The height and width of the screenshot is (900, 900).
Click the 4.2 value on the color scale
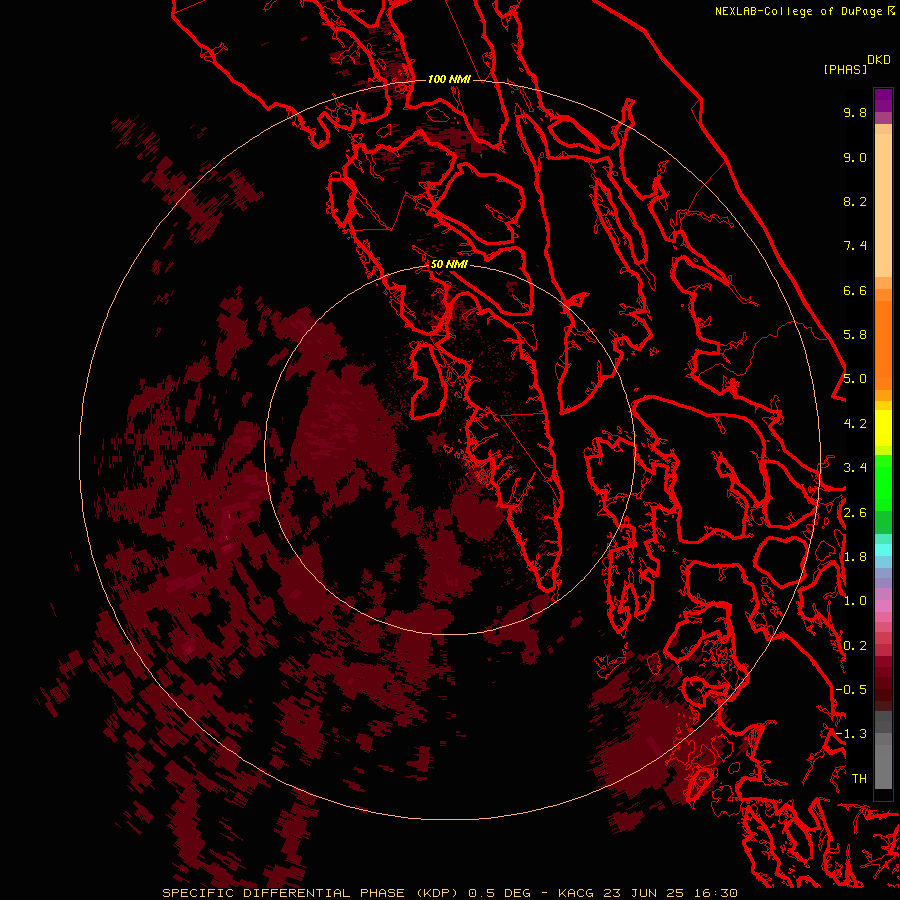coord(855,424)
